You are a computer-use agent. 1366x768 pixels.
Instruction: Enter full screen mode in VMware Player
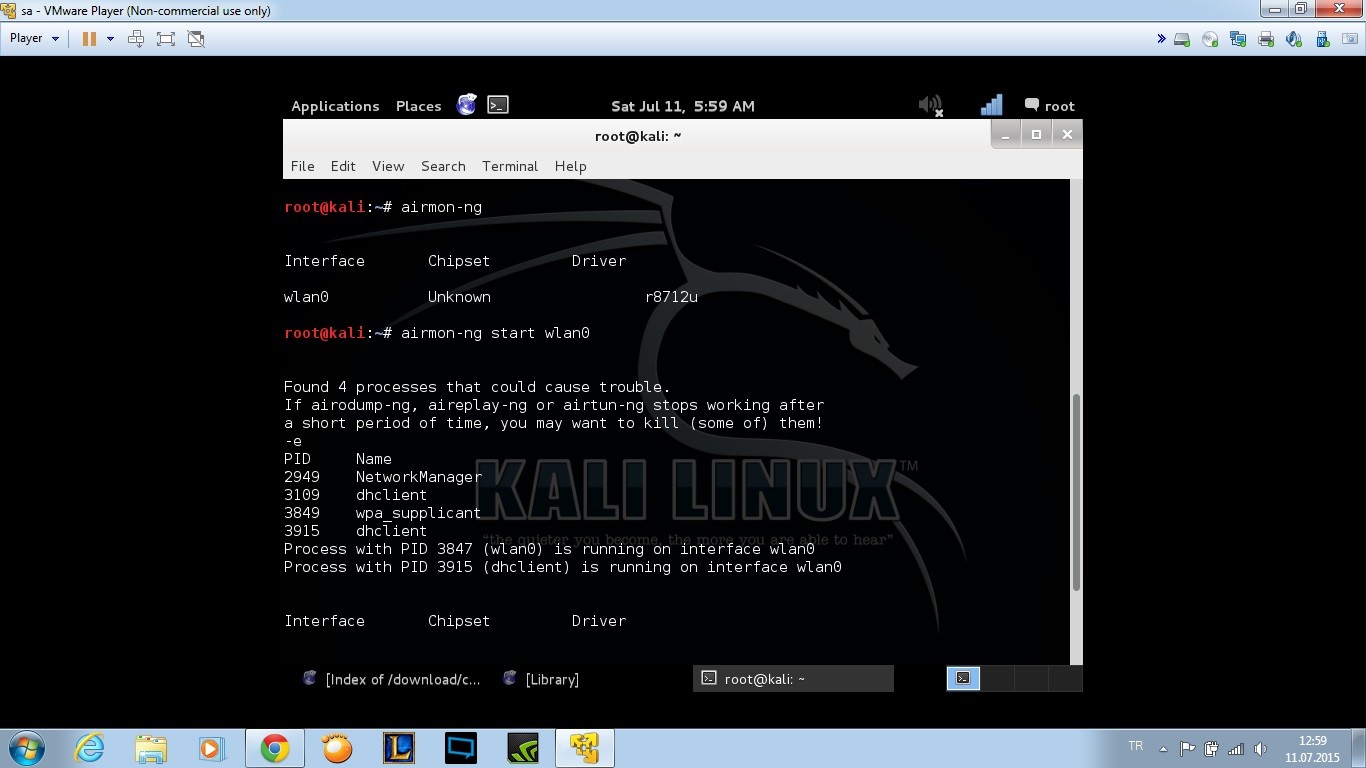(x=166, y=39)
